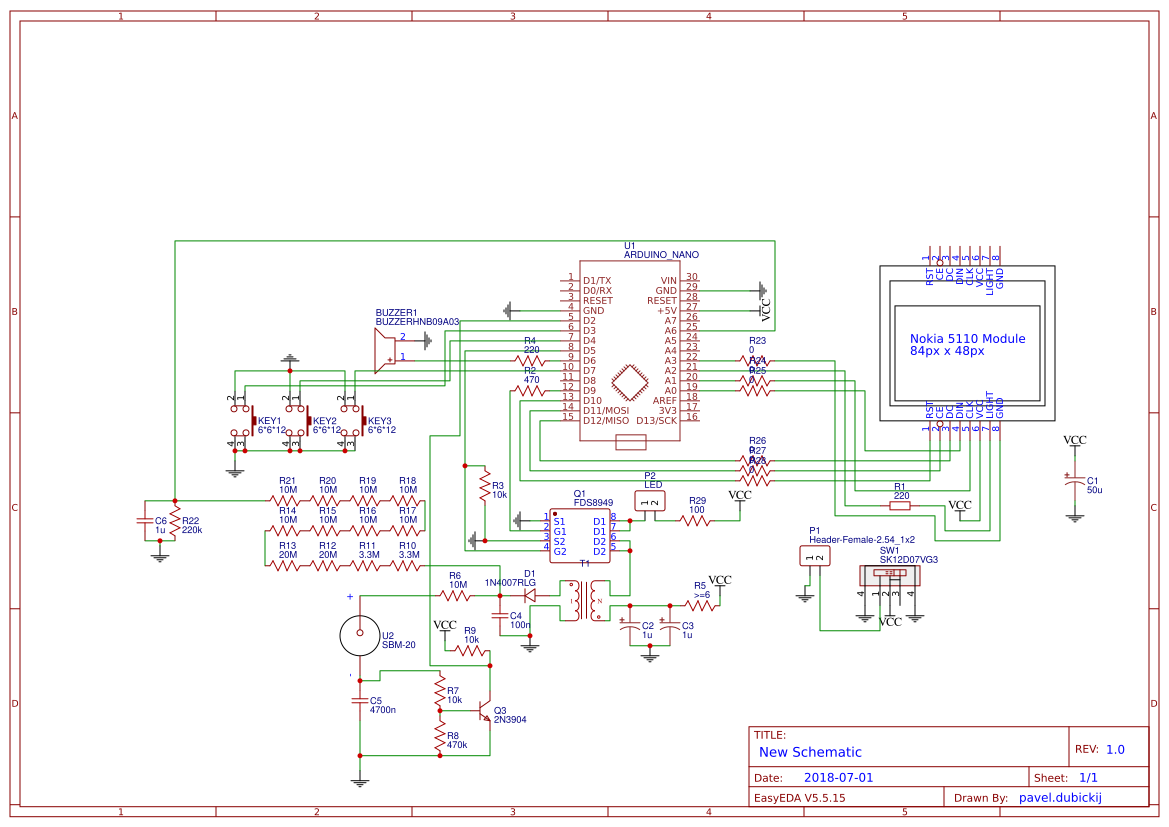
Task: Click the TITLE field New Schematic
Action: 808,752
